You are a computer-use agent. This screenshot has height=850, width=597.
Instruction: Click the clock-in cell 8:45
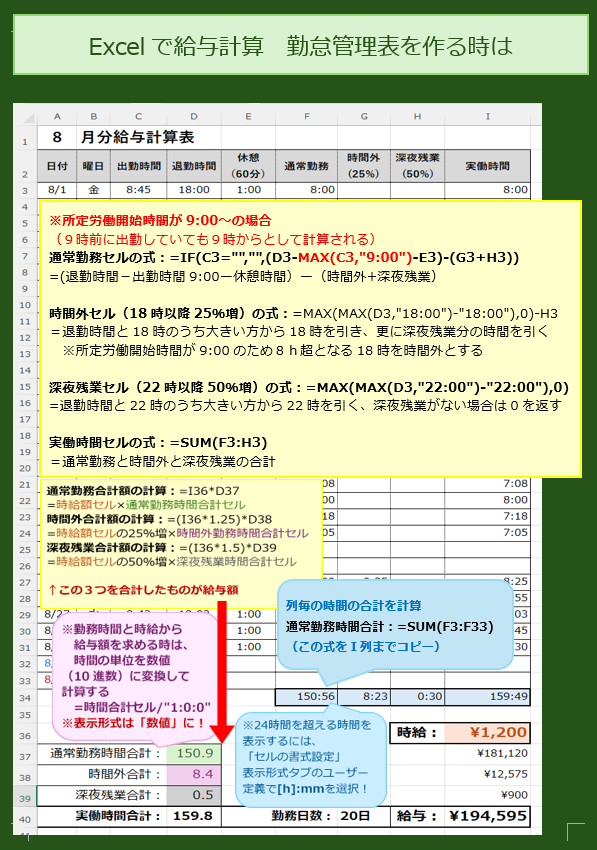(139, 190)
